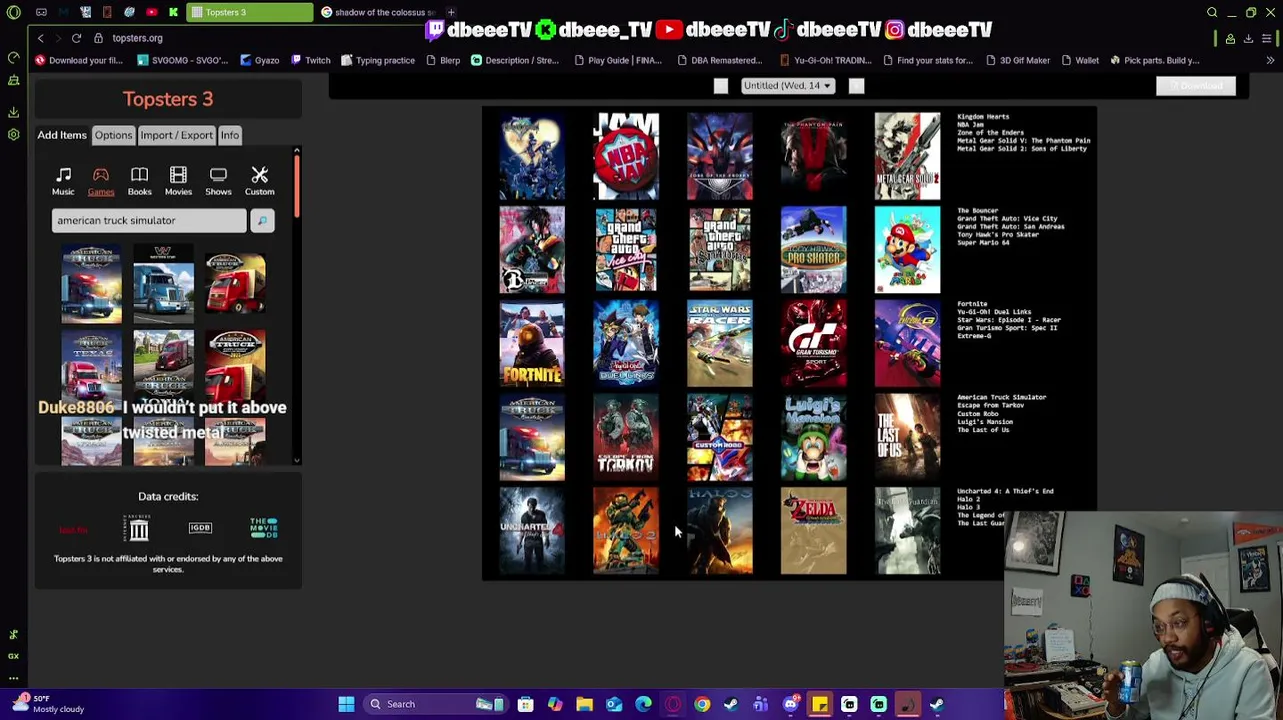Click the search button beside the query box
Screen dimensions: 1283x720
coord(262,221)
